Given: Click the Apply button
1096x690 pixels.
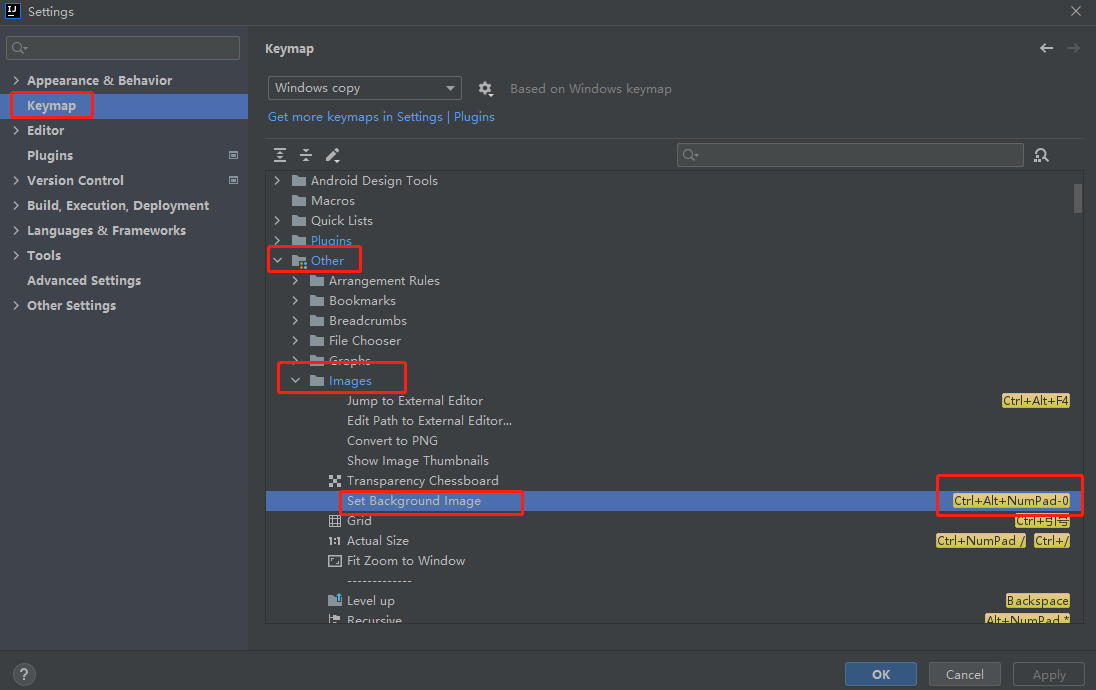Looking at the screenshot, I should point(1049,674).
